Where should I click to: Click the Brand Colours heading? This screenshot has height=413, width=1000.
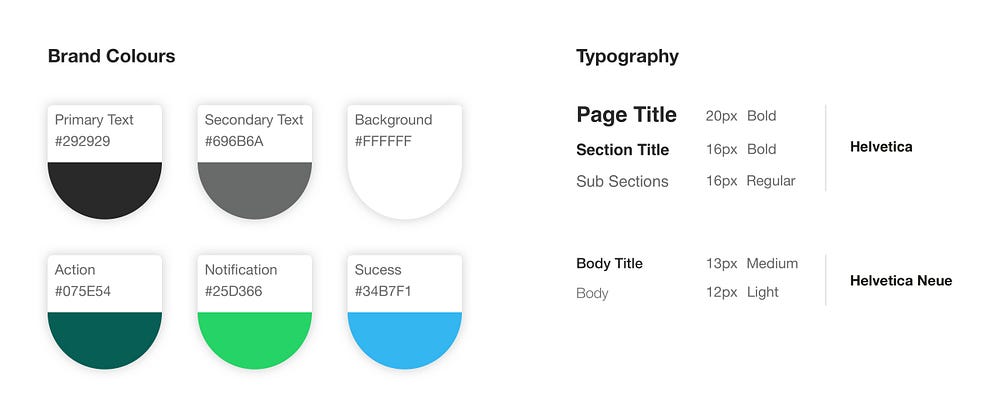[x=111, y=56]
